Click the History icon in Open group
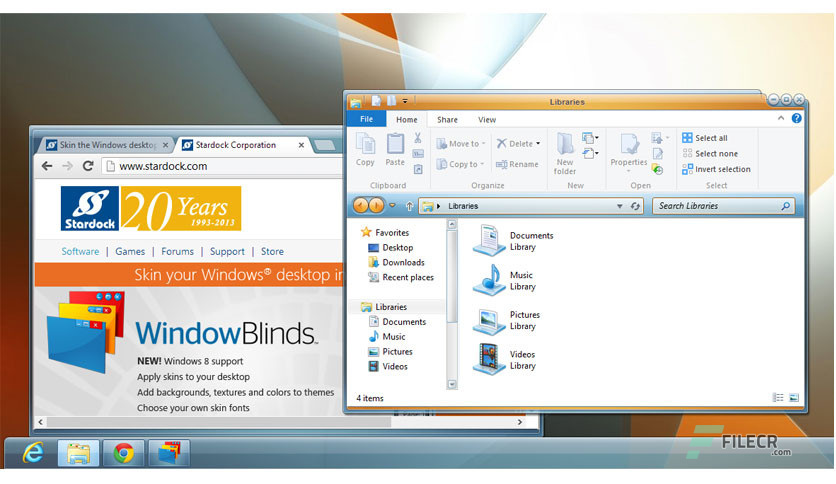Viewport: 836px width, 484px height. (658, 170)
